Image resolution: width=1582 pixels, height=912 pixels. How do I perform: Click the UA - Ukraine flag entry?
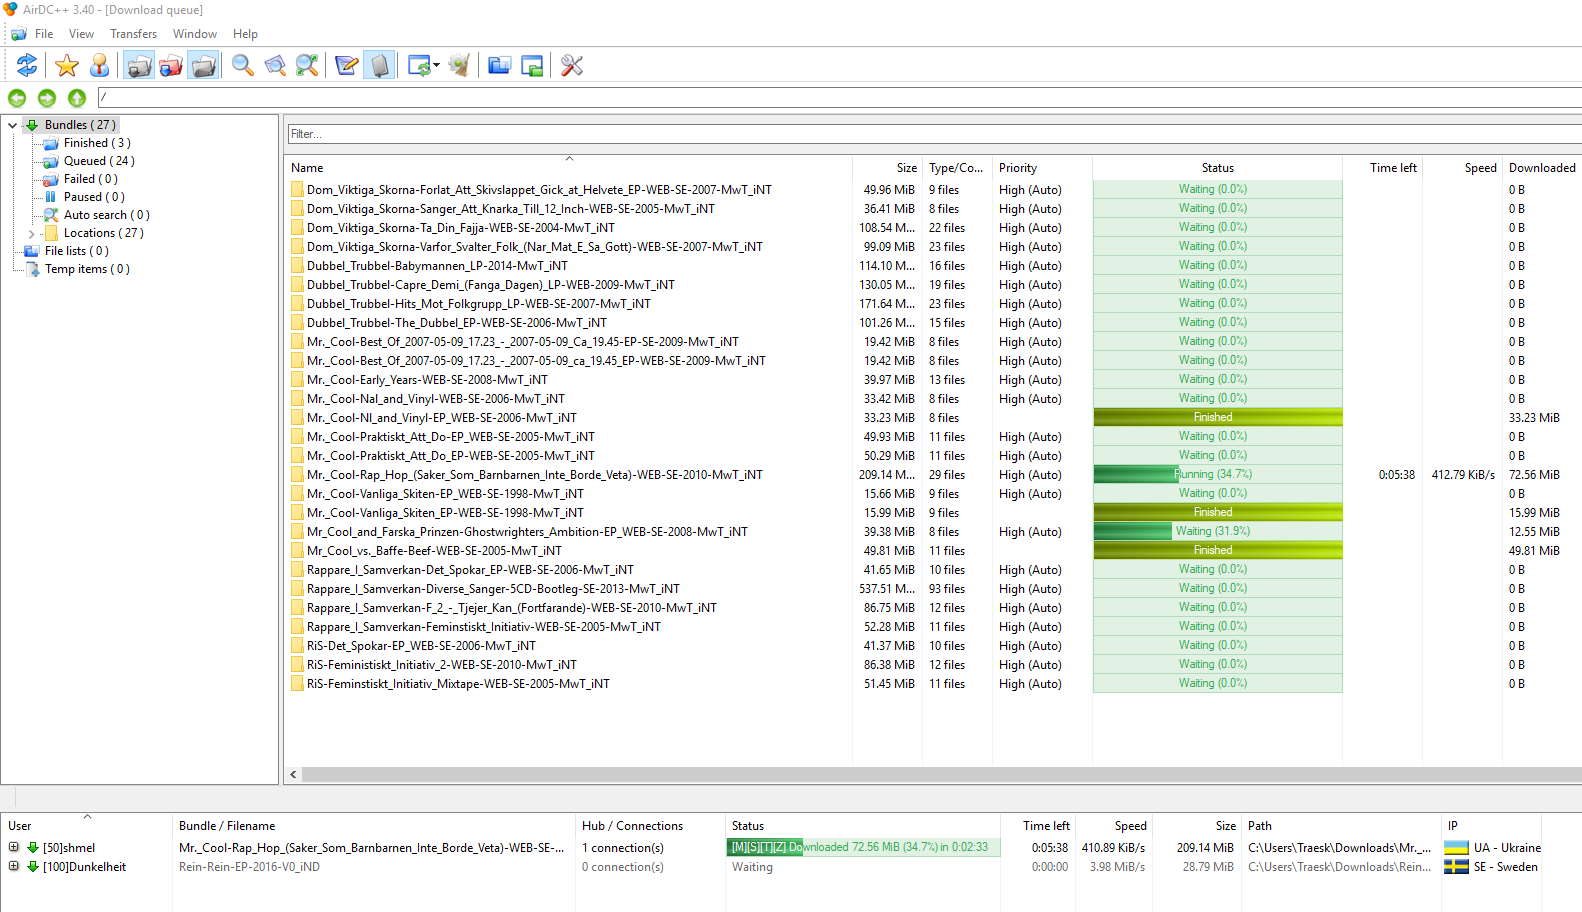1492,847
